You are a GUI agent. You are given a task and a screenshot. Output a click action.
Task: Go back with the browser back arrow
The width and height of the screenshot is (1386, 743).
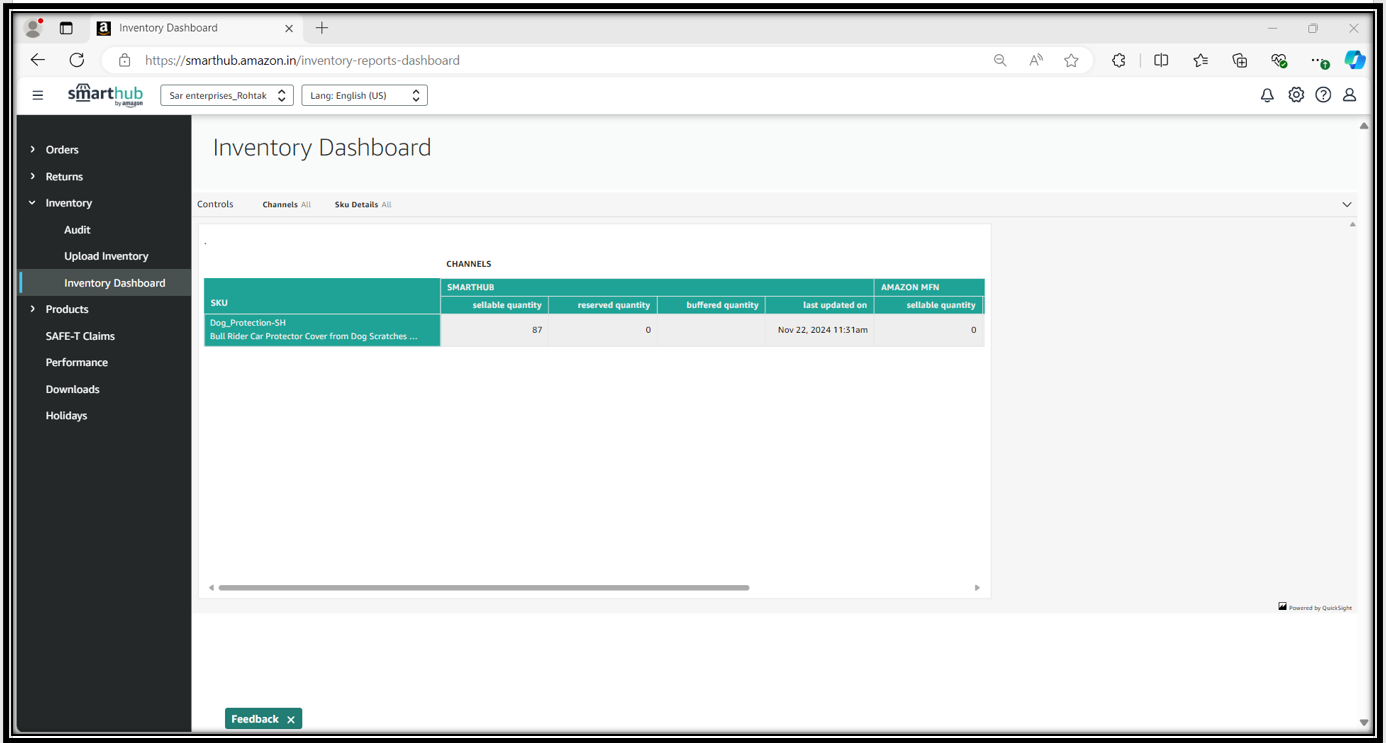click(x=38, y=60)
